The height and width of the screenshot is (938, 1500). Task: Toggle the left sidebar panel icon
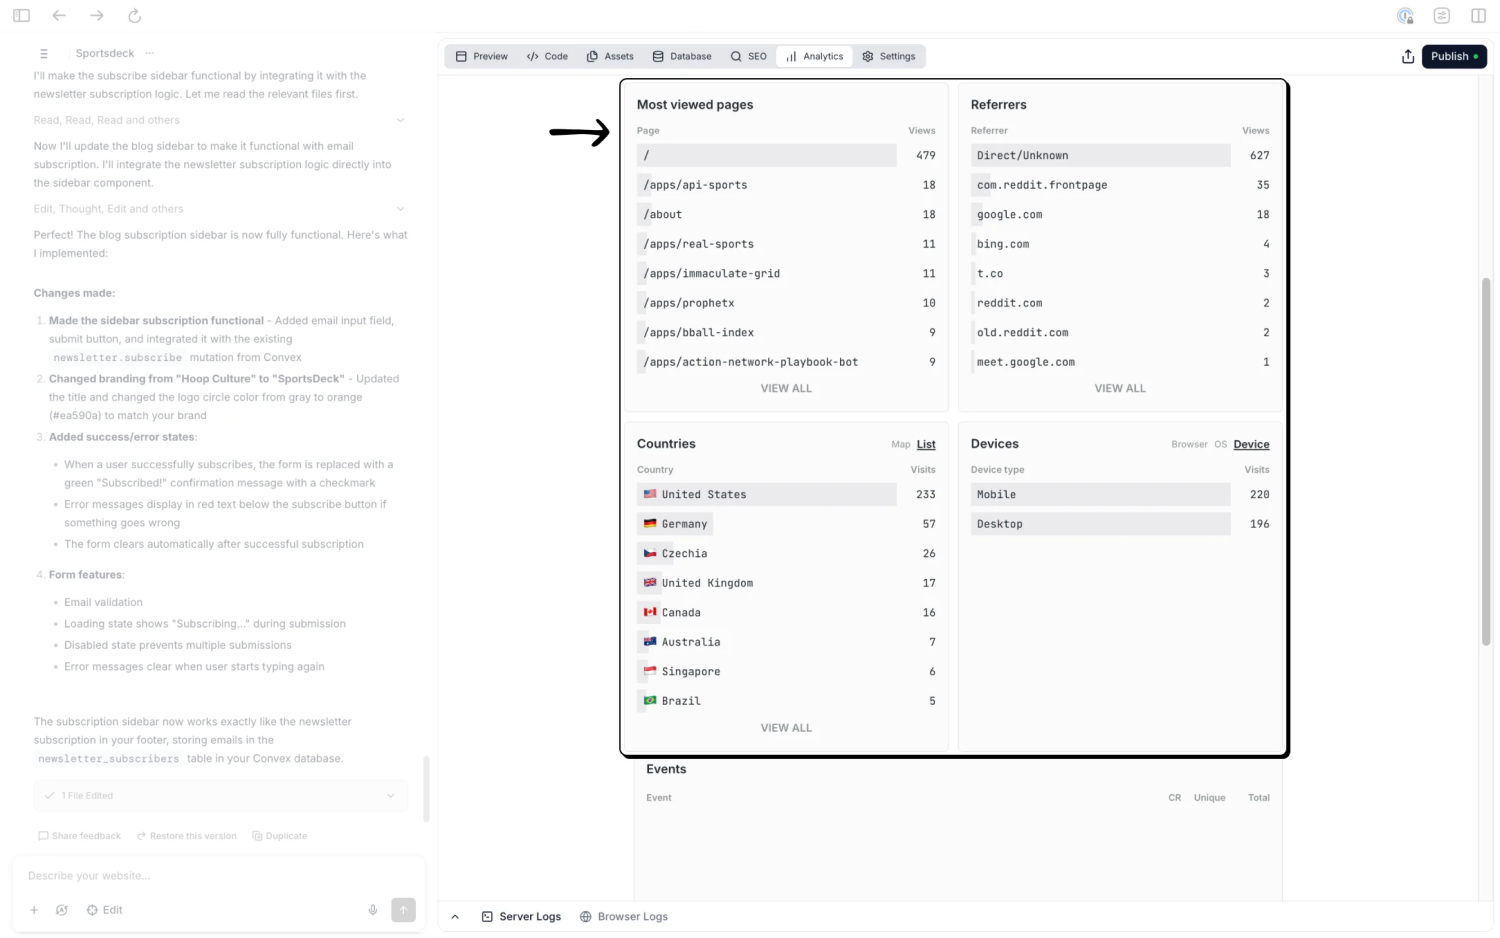coord(21,15)
